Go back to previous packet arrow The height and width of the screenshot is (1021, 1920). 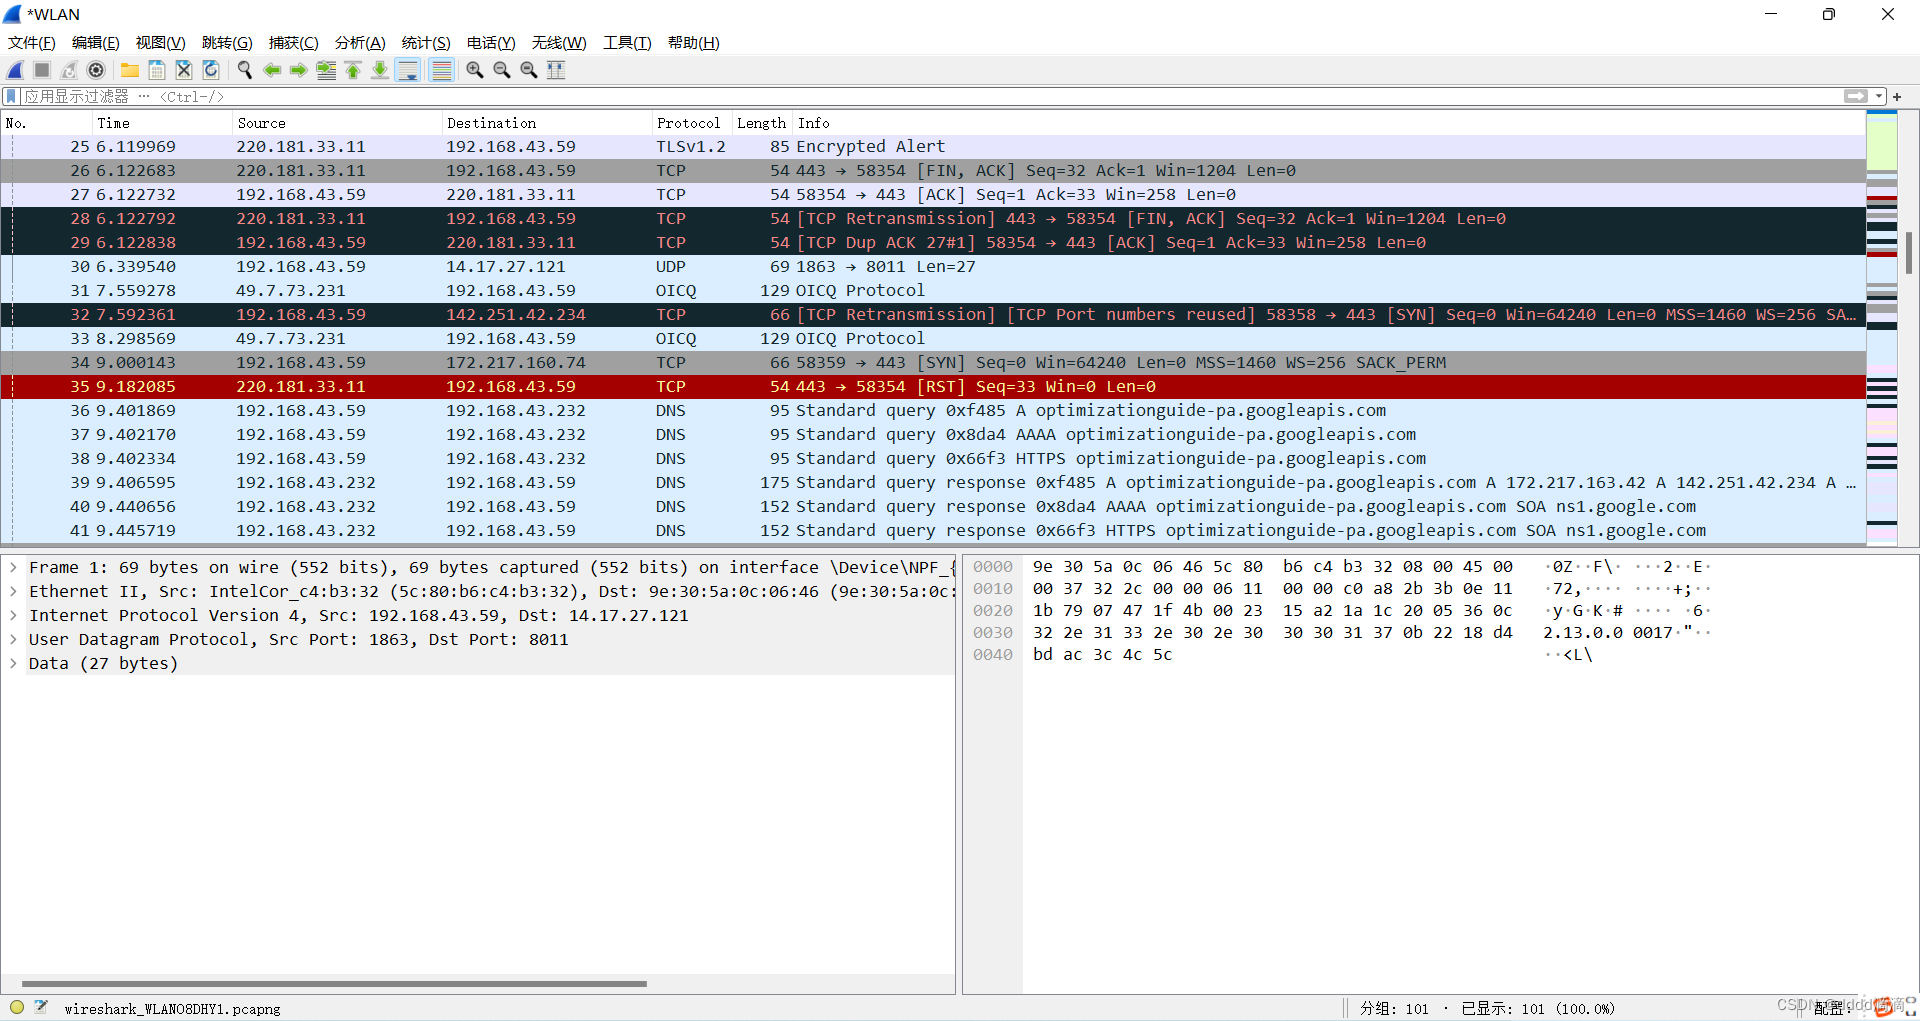pyautogui.click(x=271, y=70)
